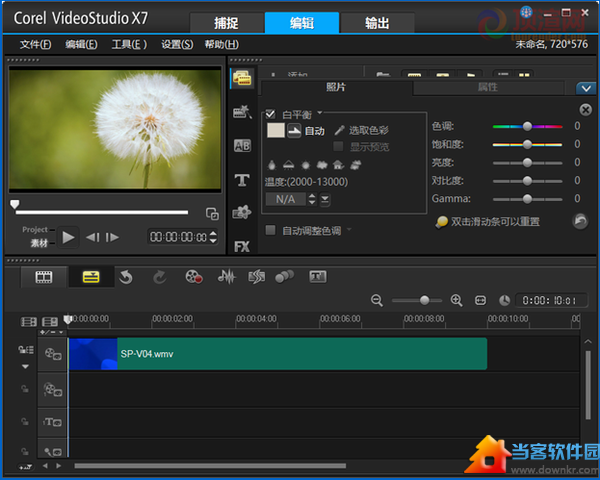The image size is (600, 480).
Task: Open the Sound Mixer waveform icon
Action: point(227,277)
